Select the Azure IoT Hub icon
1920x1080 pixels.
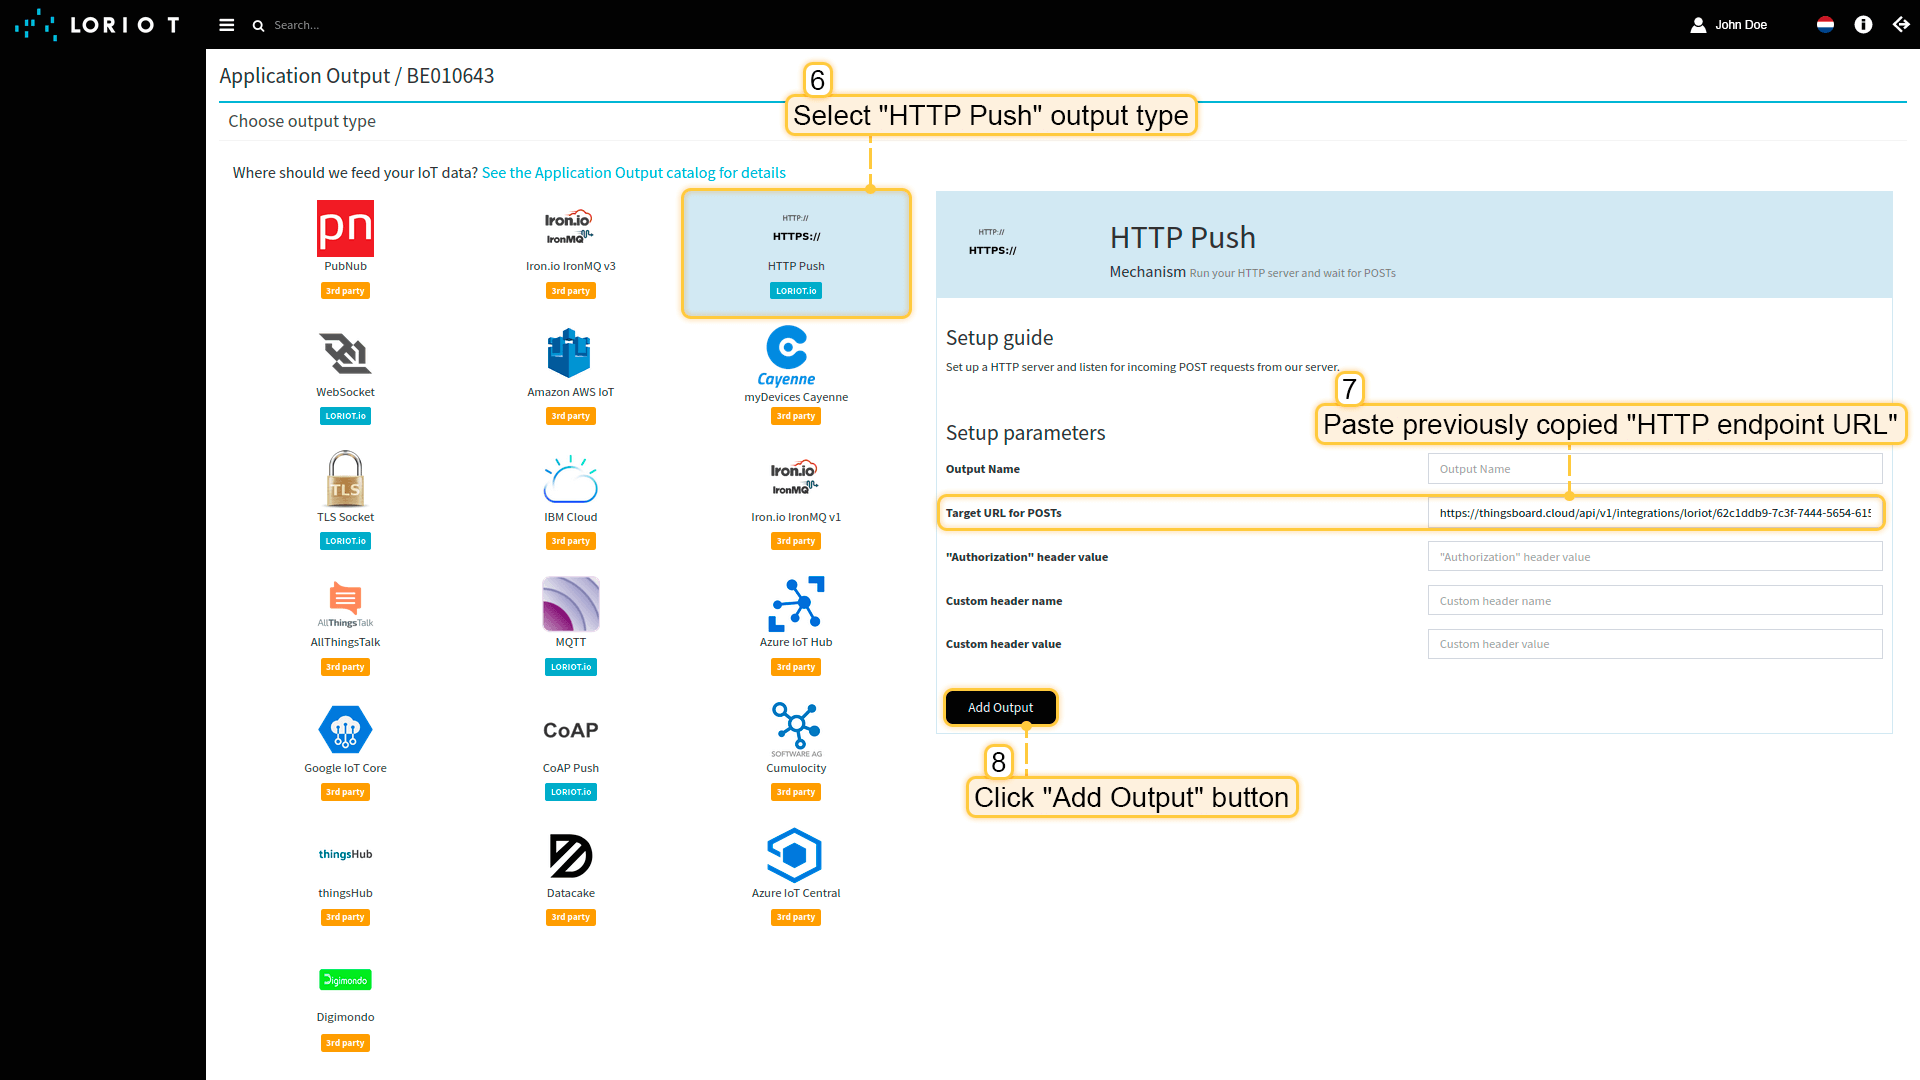point(796,604)
